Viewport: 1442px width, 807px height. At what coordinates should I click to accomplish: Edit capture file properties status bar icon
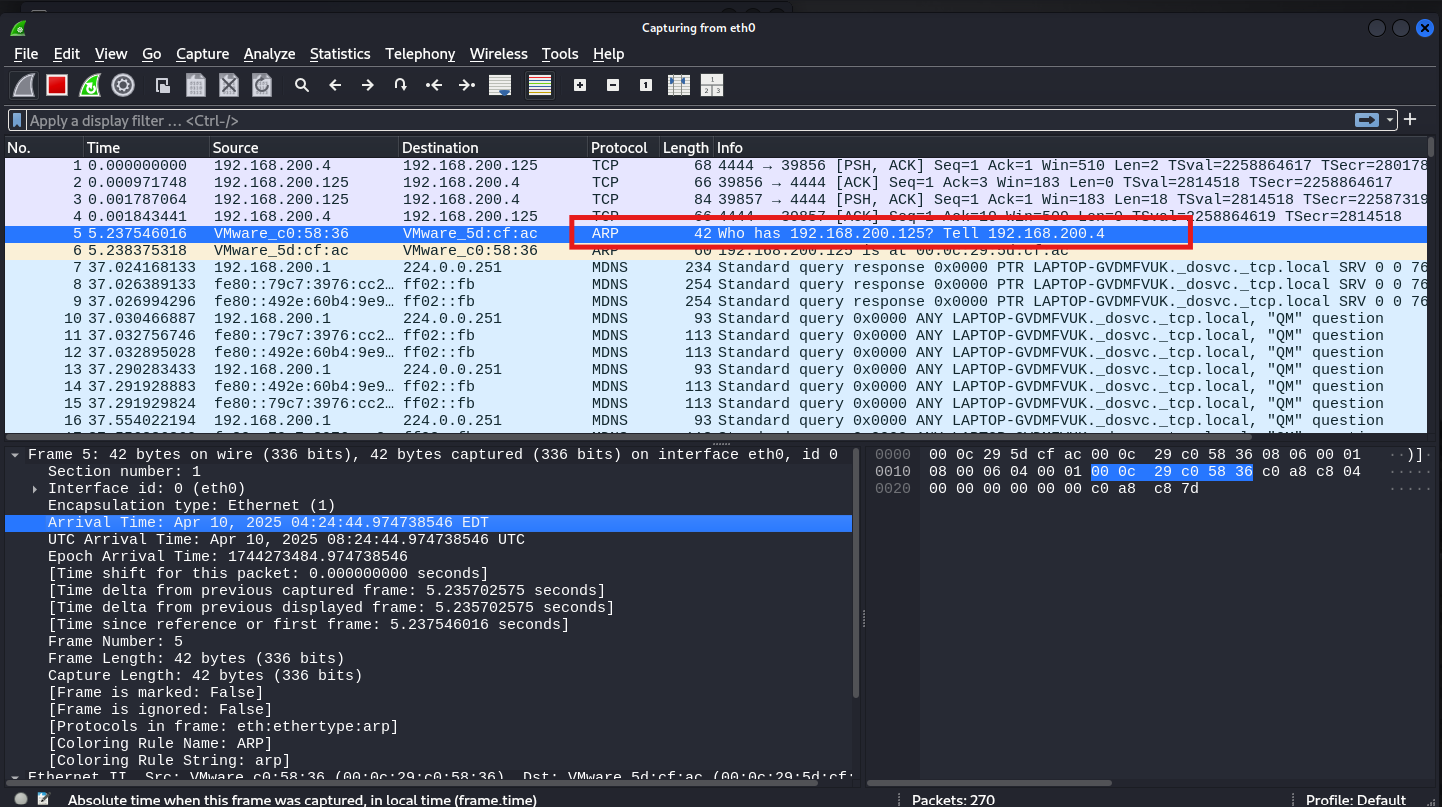click(x=43, y=799)
